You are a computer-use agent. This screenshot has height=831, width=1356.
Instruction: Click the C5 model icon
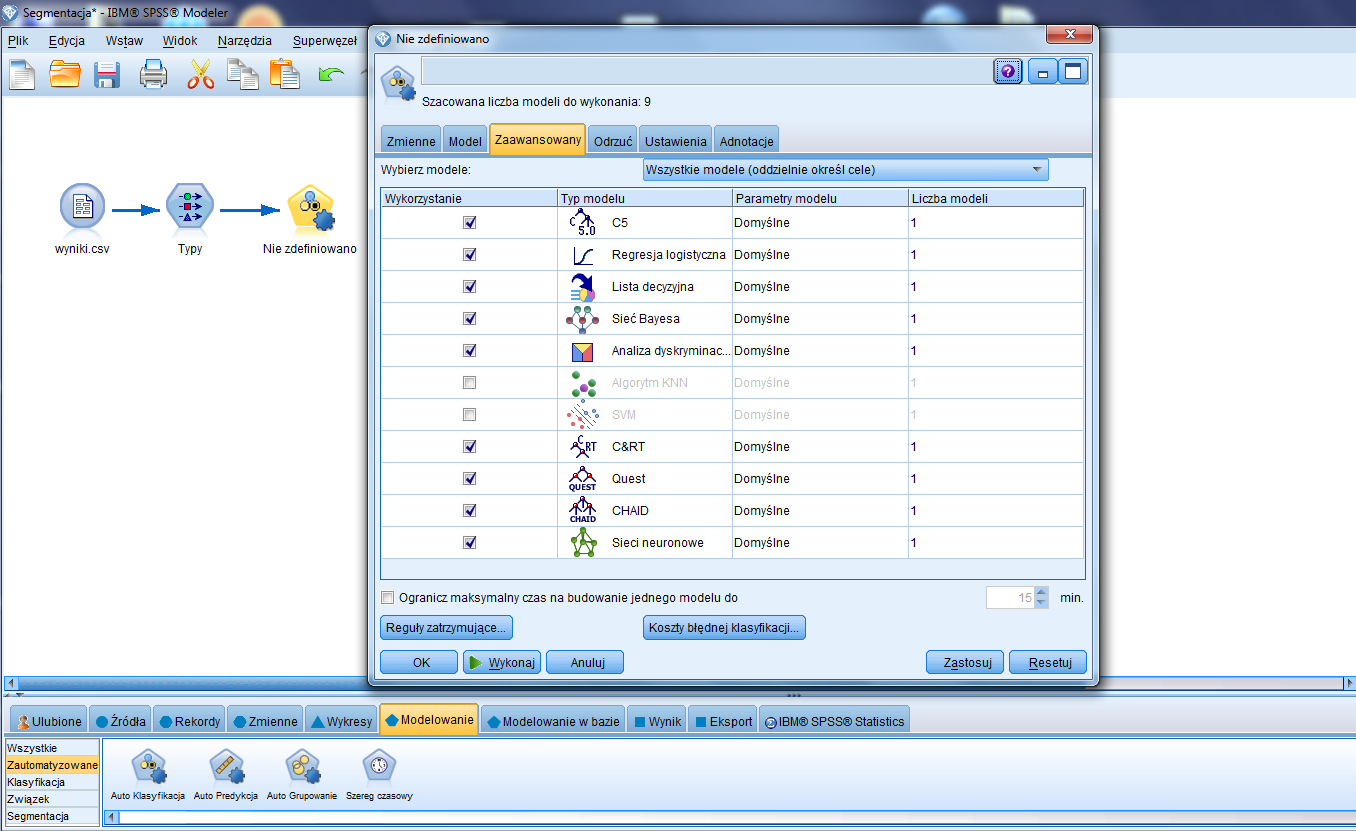pos(582,223)
